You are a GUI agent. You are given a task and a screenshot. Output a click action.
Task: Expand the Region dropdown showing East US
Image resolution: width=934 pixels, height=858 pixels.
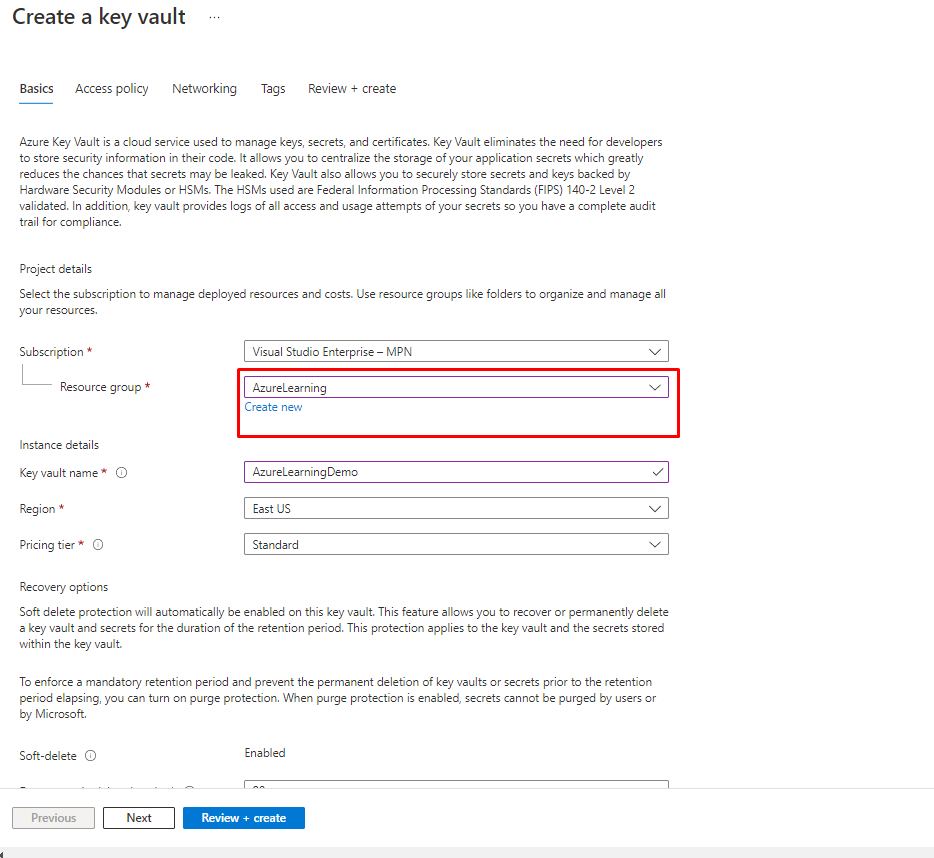point(456,509)
